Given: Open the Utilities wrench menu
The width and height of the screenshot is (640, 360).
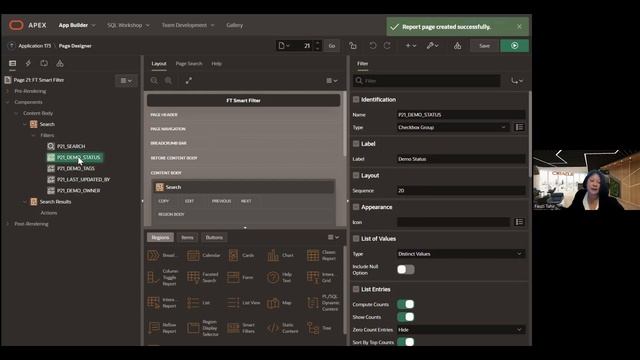Looking at the screenshot, I should pyautogui.click(x=433, y=46).
